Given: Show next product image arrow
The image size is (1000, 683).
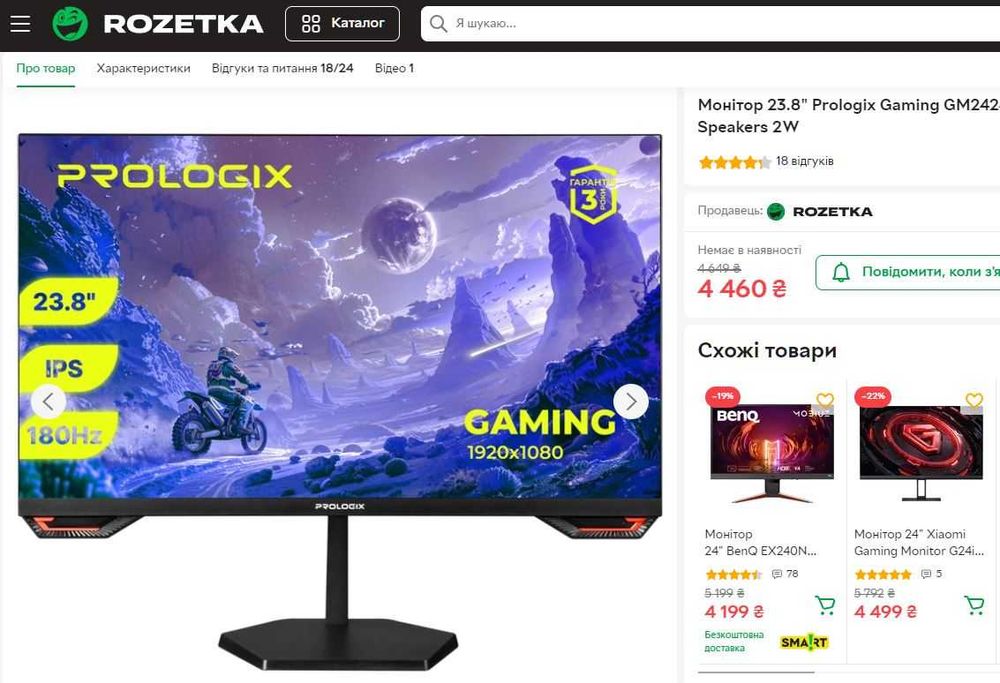Looking at the screenshot, I should [x=631, y=402].
